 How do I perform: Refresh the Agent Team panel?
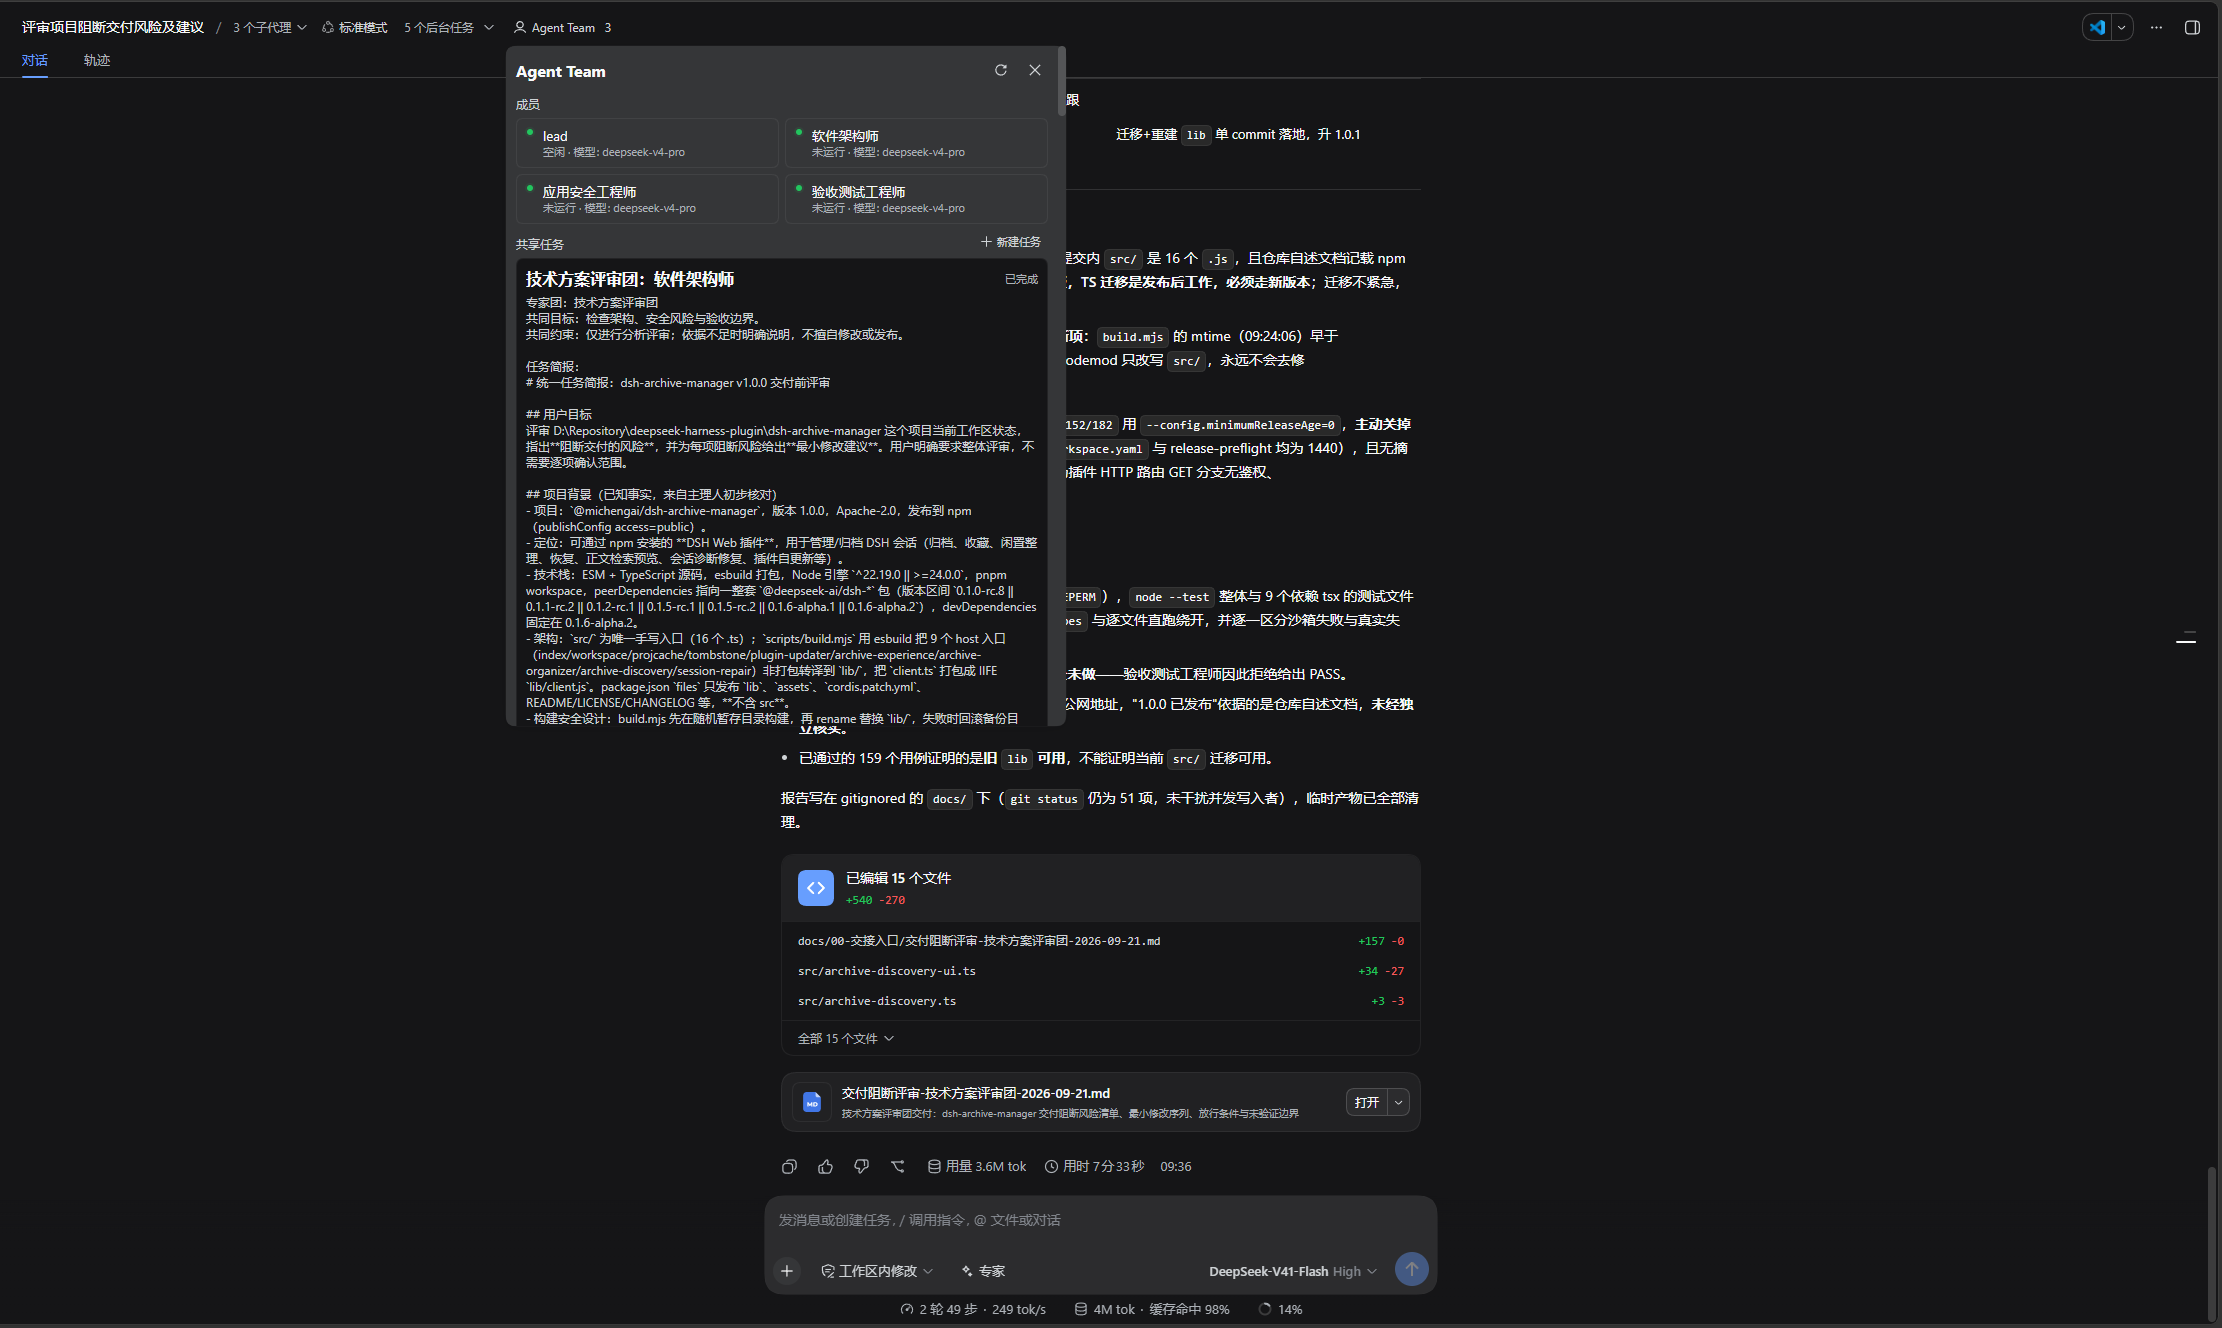pos(1000,70)
